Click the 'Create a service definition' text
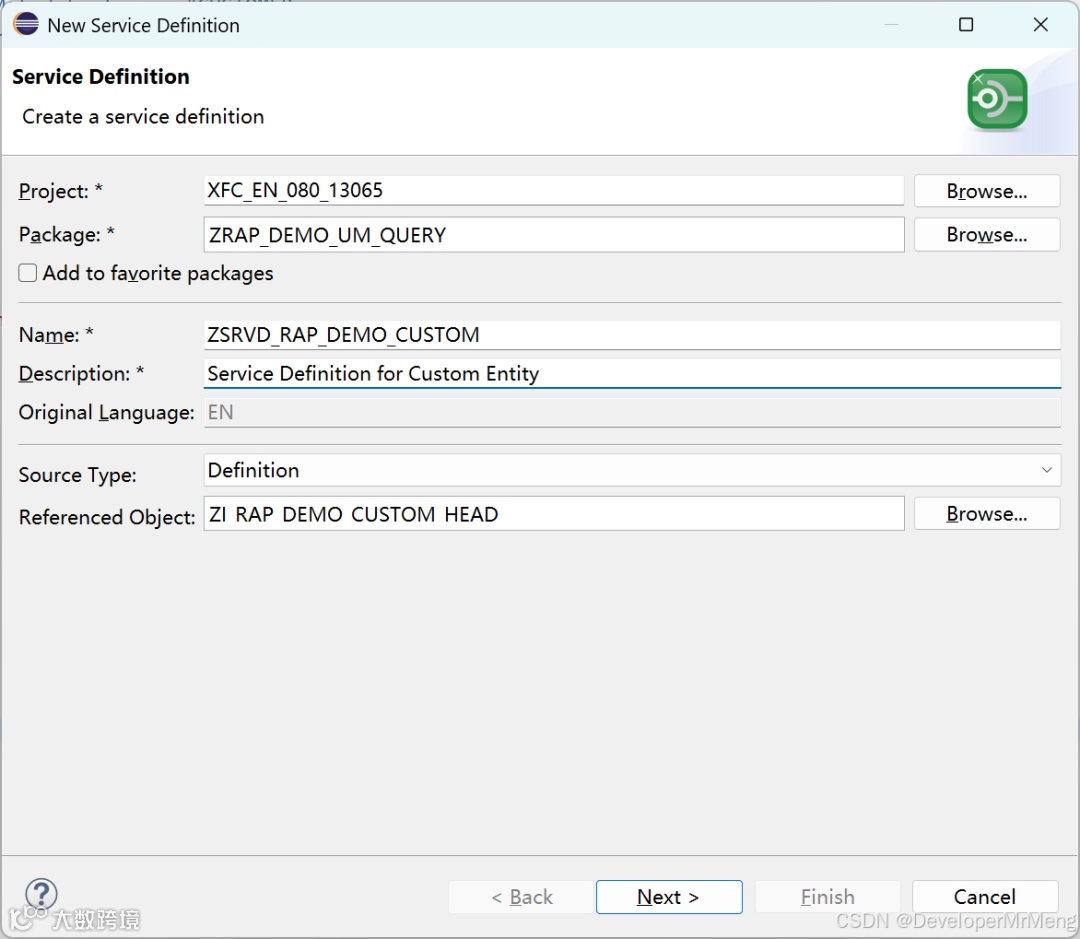The width and height of the screenshot is (1080, 939). click(x=143, y=116)
